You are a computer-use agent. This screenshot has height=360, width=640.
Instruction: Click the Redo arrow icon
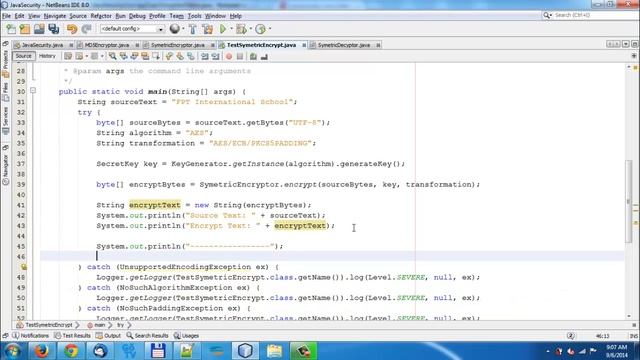pos(87,29)
